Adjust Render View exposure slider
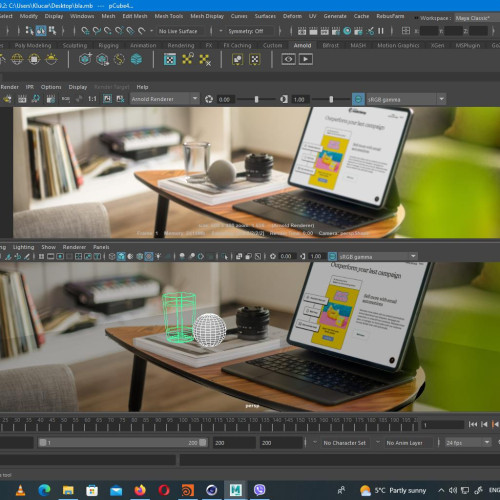This screenshot has width=500, height=500. 256,99
